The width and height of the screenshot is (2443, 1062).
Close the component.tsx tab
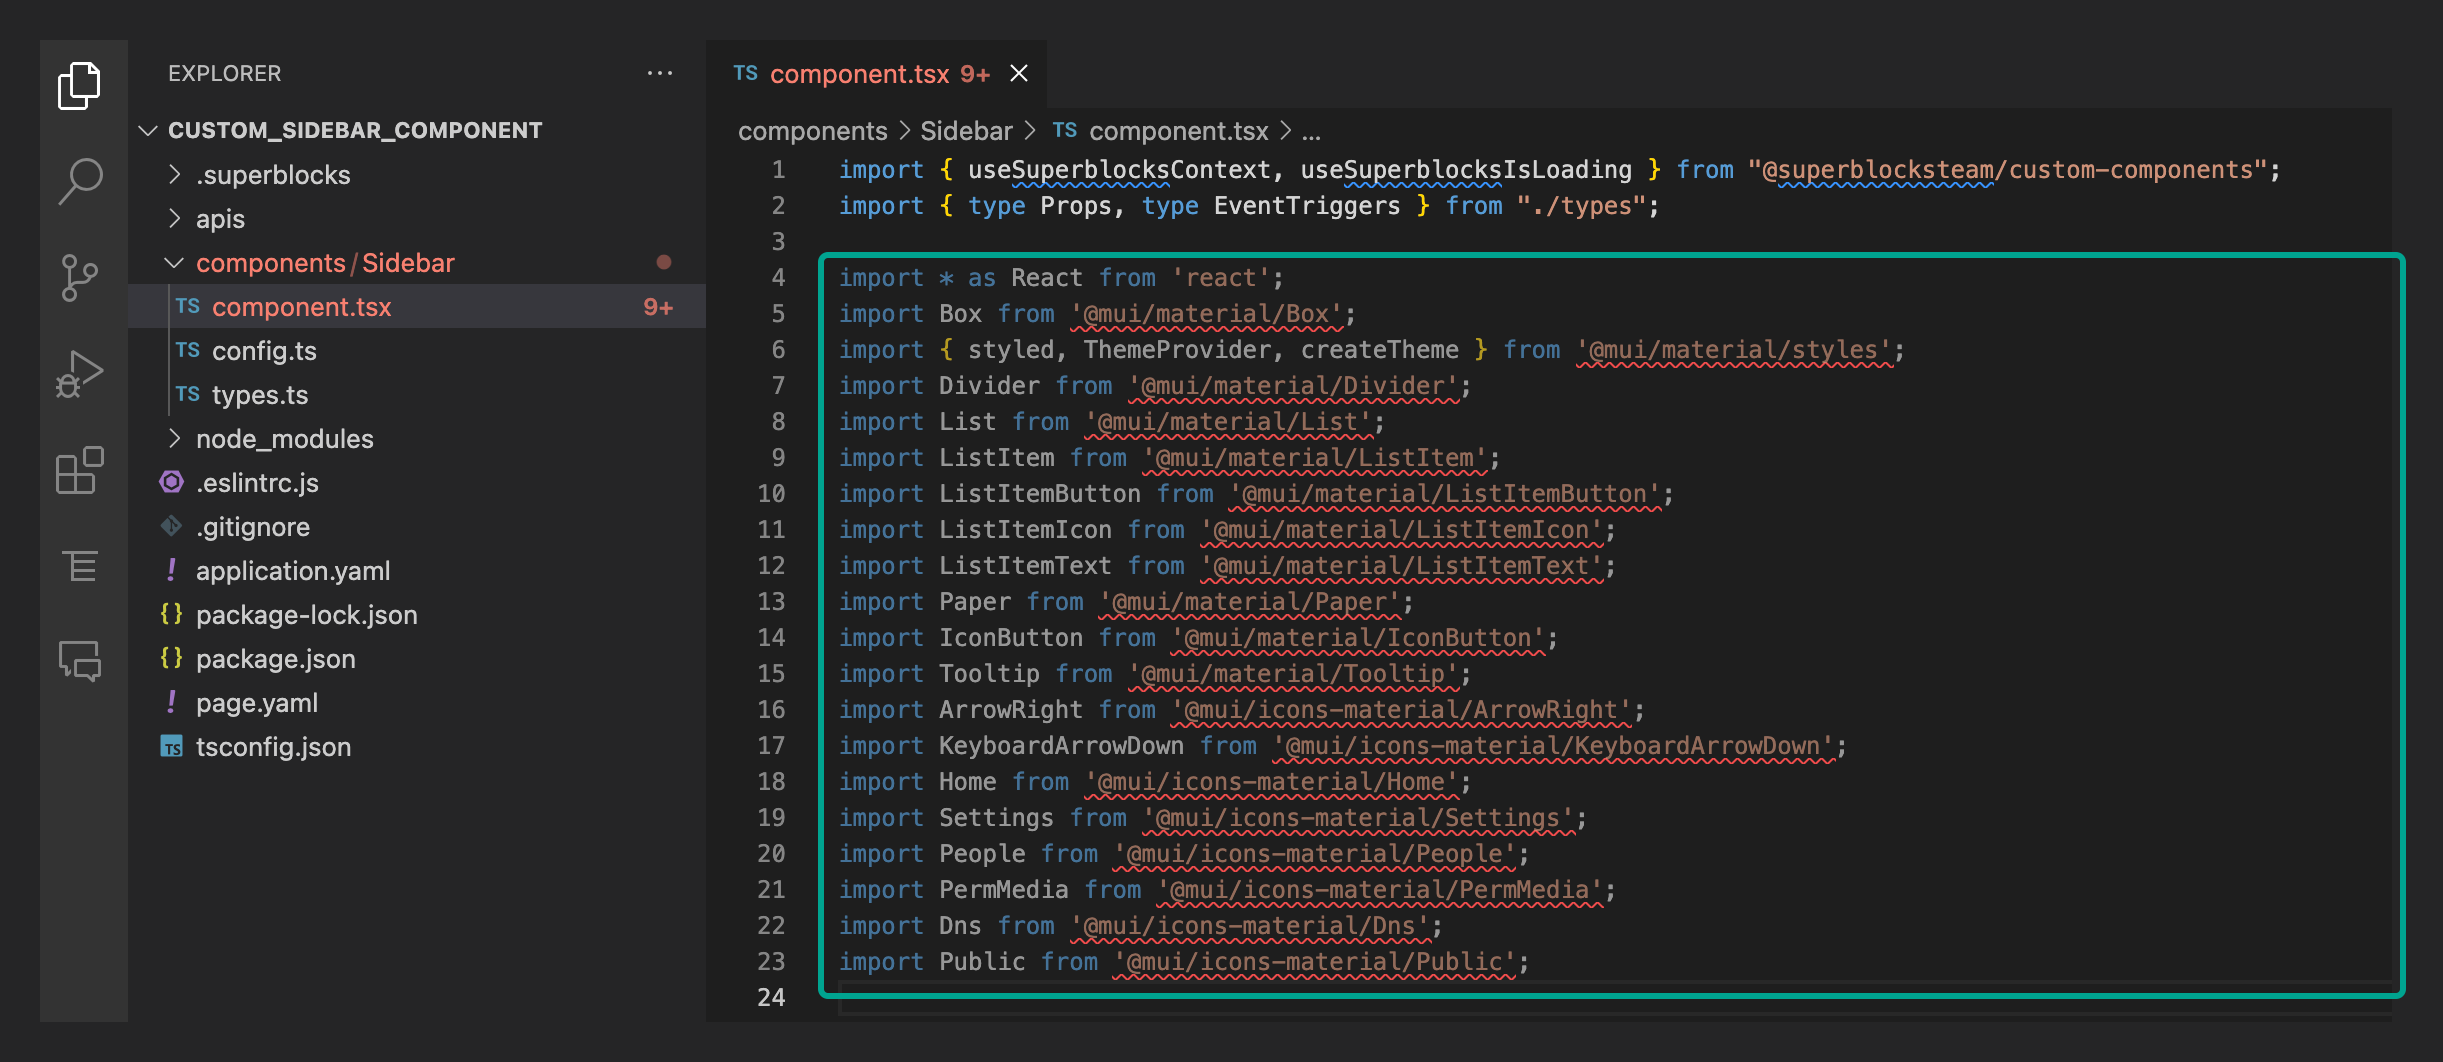tap(1019, 73)
